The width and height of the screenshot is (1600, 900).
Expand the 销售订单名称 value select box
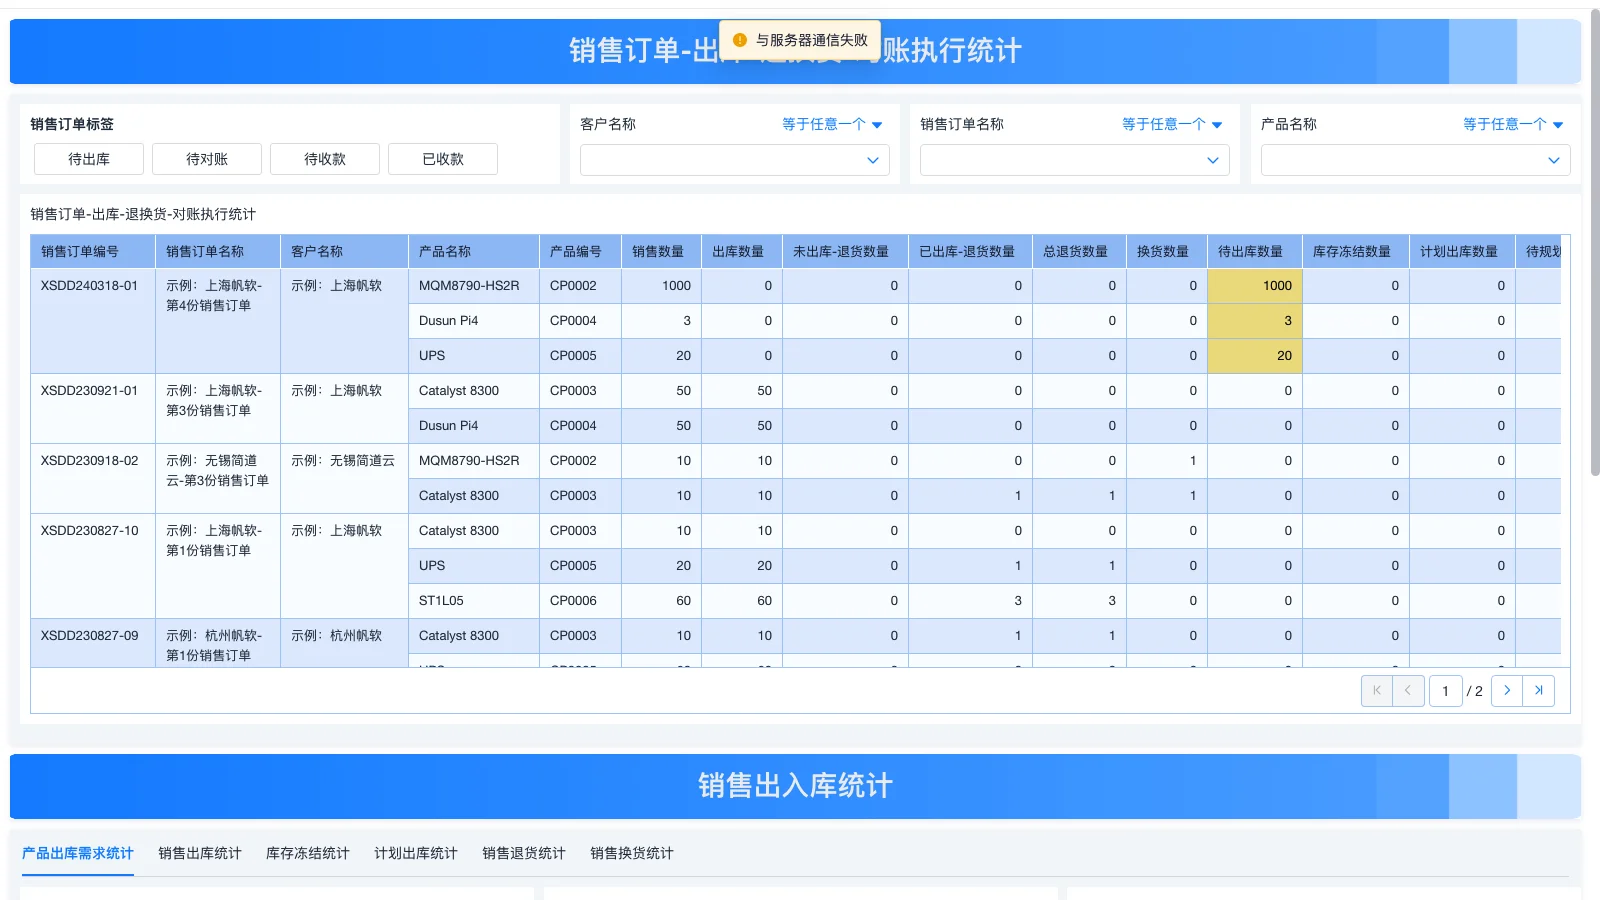click(1075, 160)
